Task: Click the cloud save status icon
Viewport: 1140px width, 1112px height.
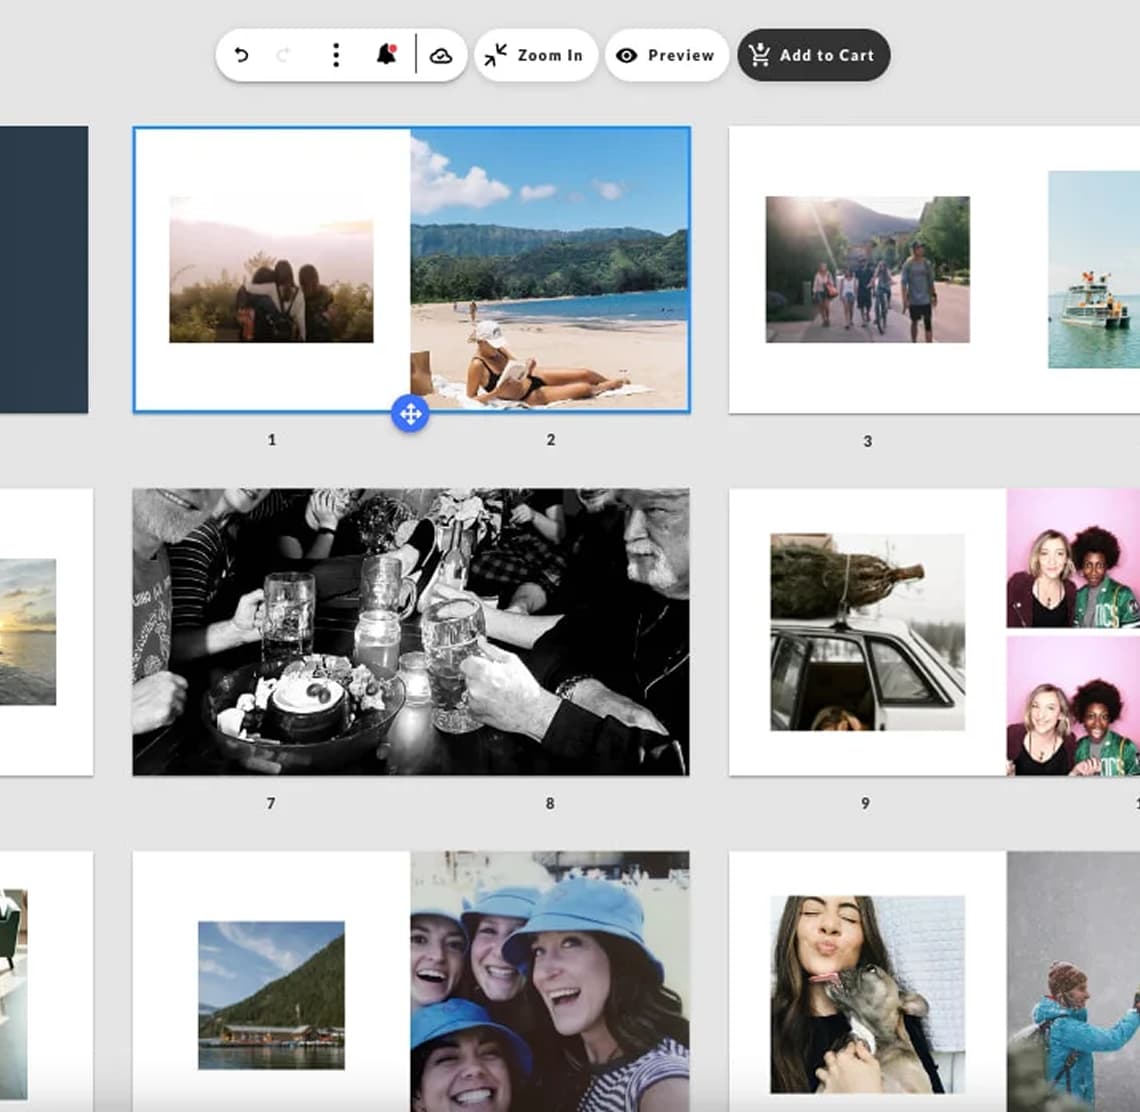Action: pyautogui.click(x=441, y=56)
